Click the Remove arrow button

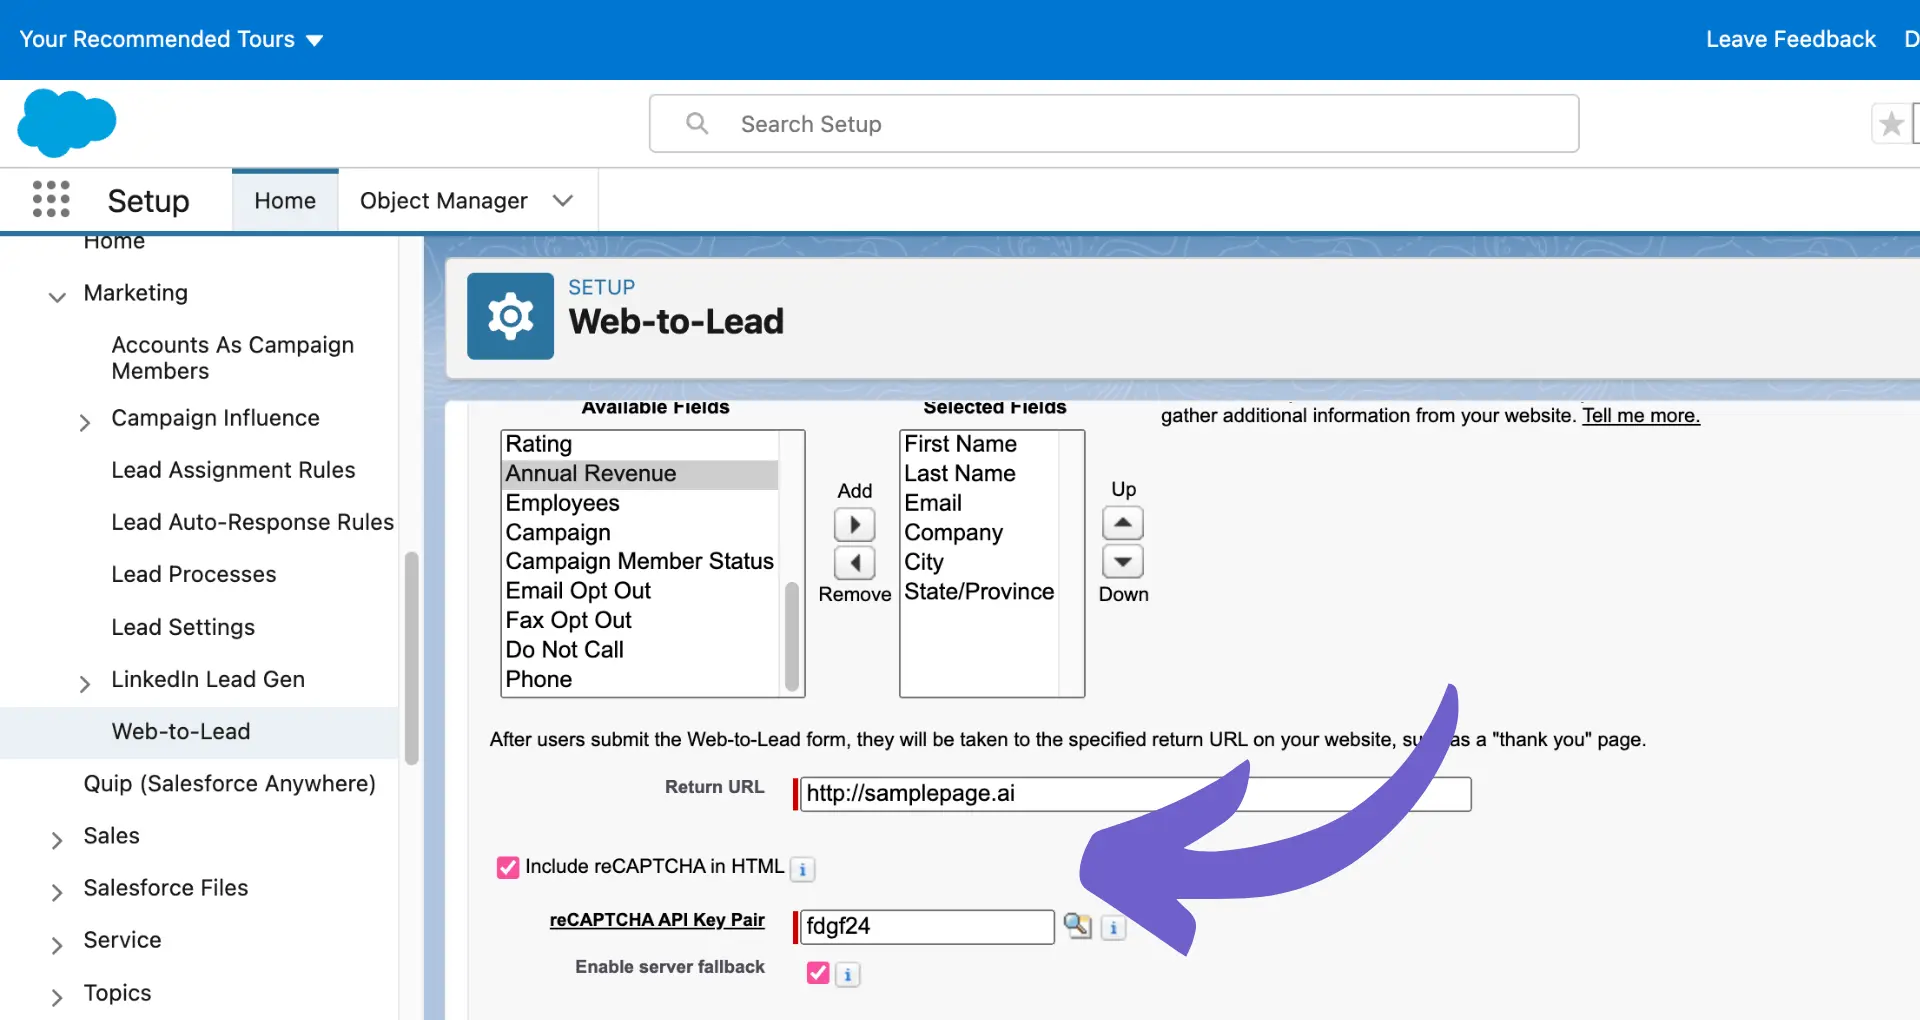coord(855,562)
